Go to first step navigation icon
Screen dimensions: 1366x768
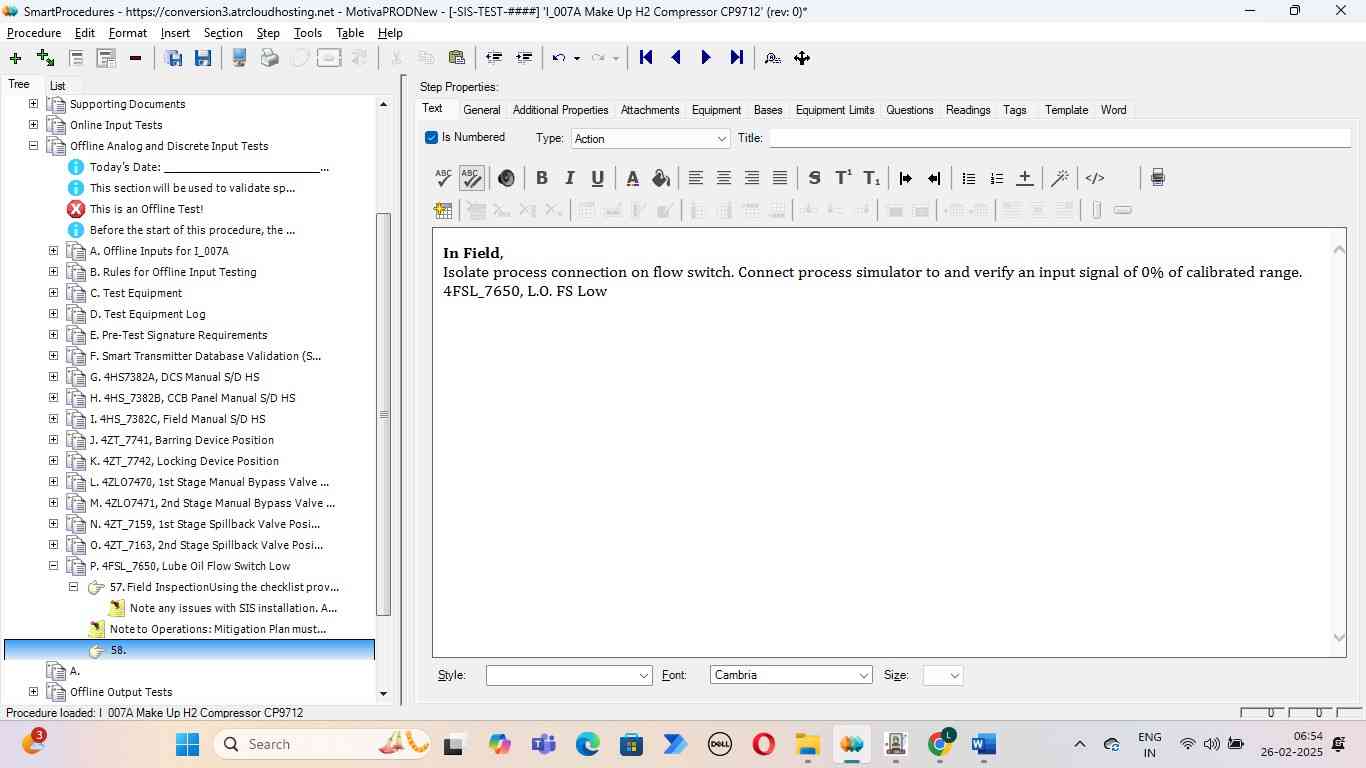coord(646,58)
